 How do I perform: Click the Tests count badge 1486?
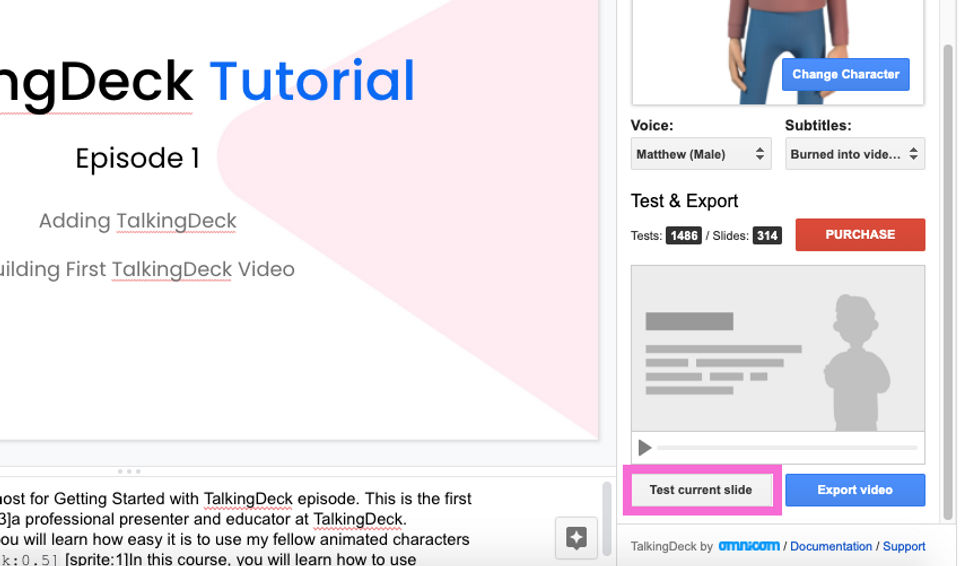[683, 235]
